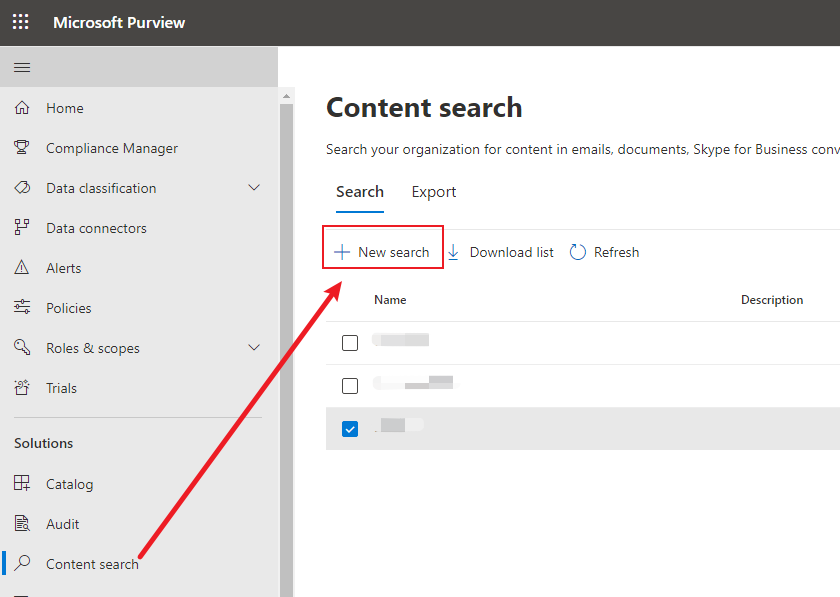This screenshot has width=840, height=597.
Task: Collapse the navigation hamburger menu
Action: [x=22, y=68]
